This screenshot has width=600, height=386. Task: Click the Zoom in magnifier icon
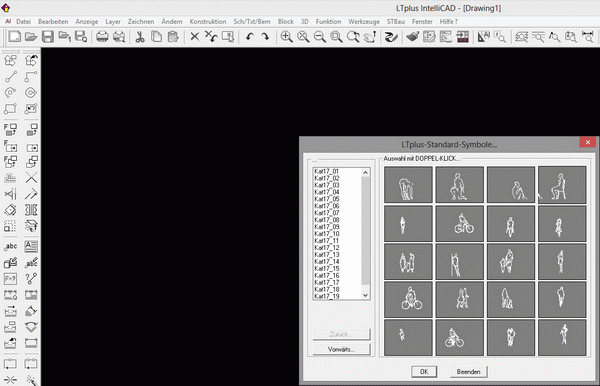tap(286, 37)
